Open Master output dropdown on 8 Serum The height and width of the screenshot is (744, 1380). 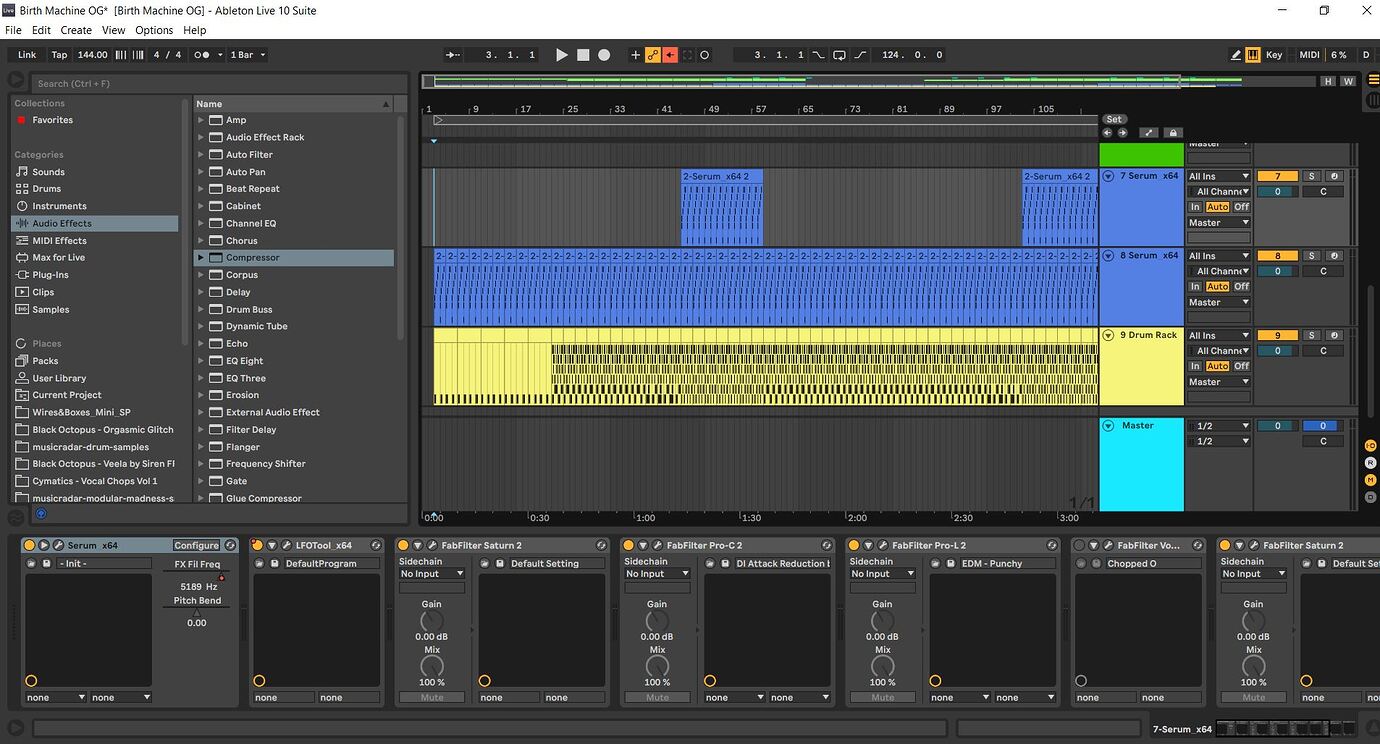[1219, 302]
